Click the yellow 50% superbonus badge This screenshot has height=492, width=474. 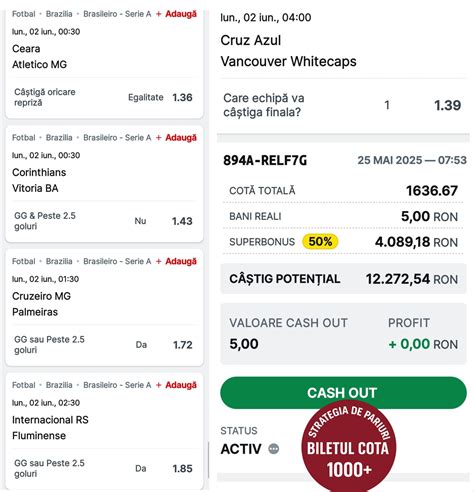(320, 242)
